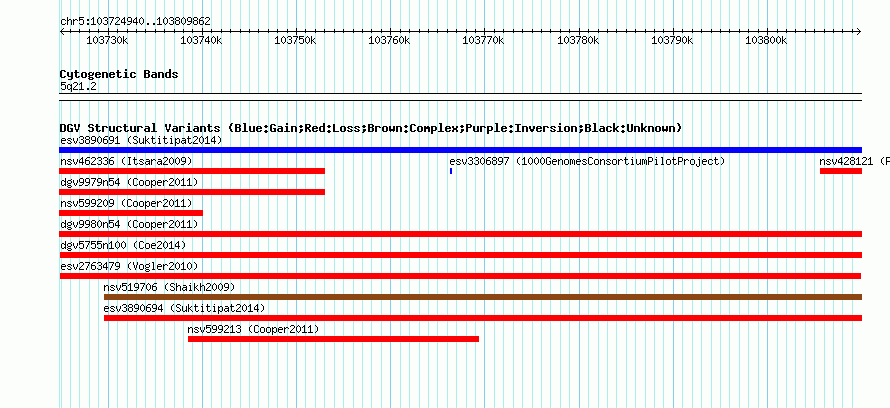The height and width of the screenshot is (408, 890).
Task: Click the ruler's right arrow end
Action: [859, 32]
